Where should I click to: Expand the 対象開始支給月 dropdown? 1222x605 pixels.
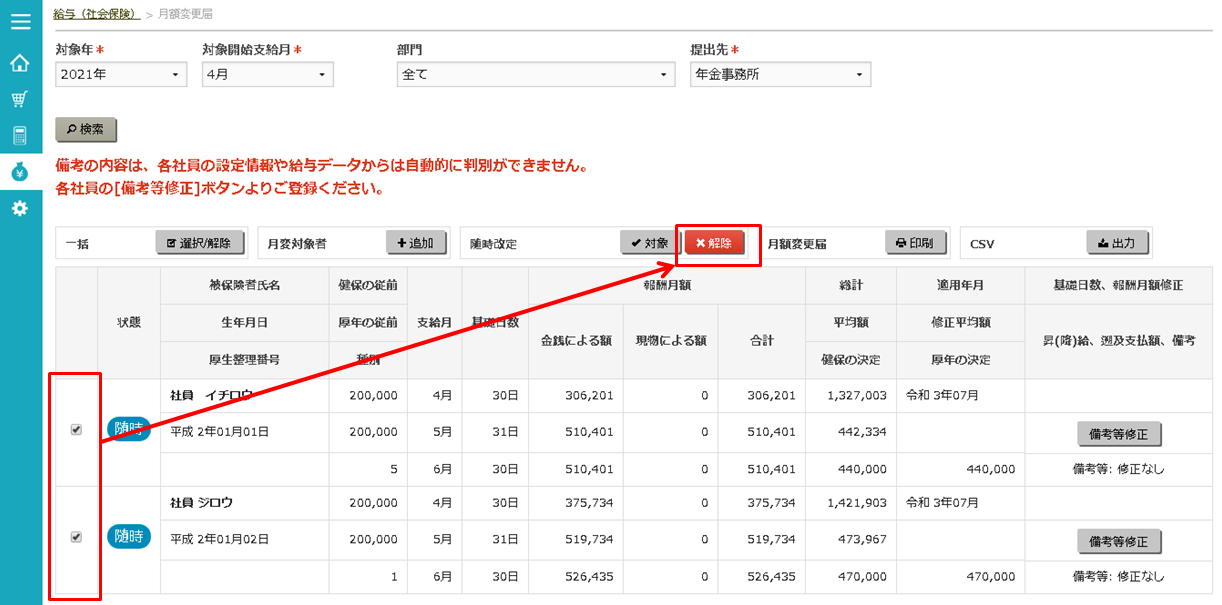pos(267,74)
